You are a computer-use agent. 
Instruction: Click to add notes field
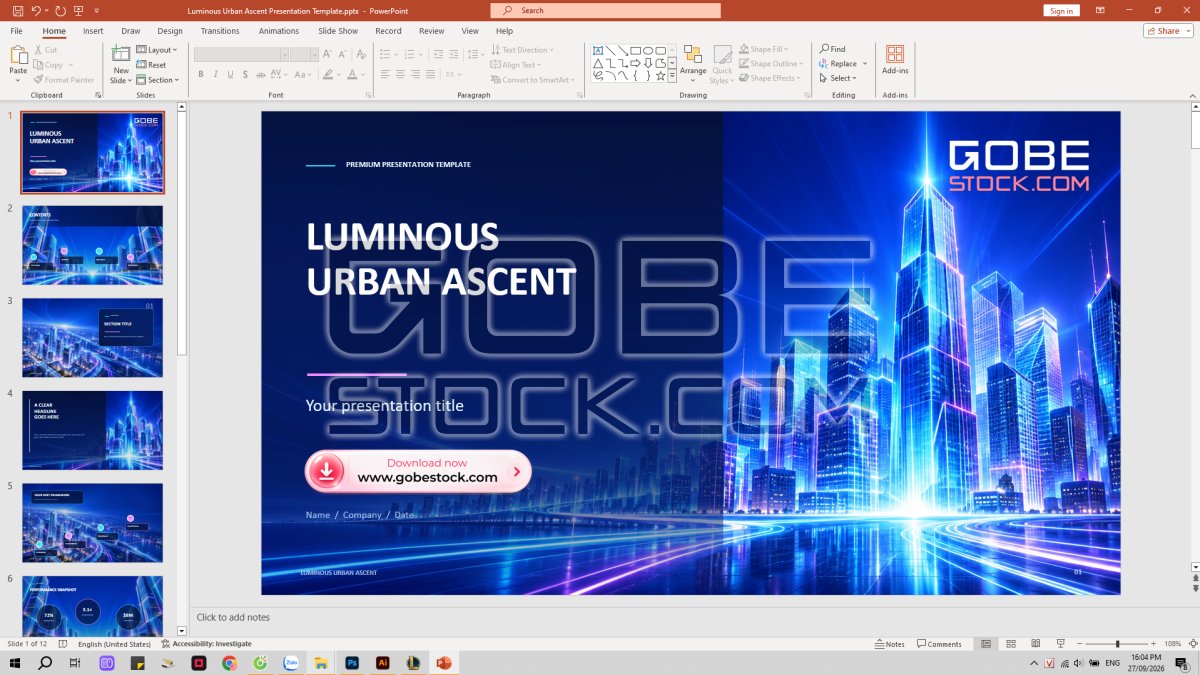pyautogui.click(x=233, y=618)
